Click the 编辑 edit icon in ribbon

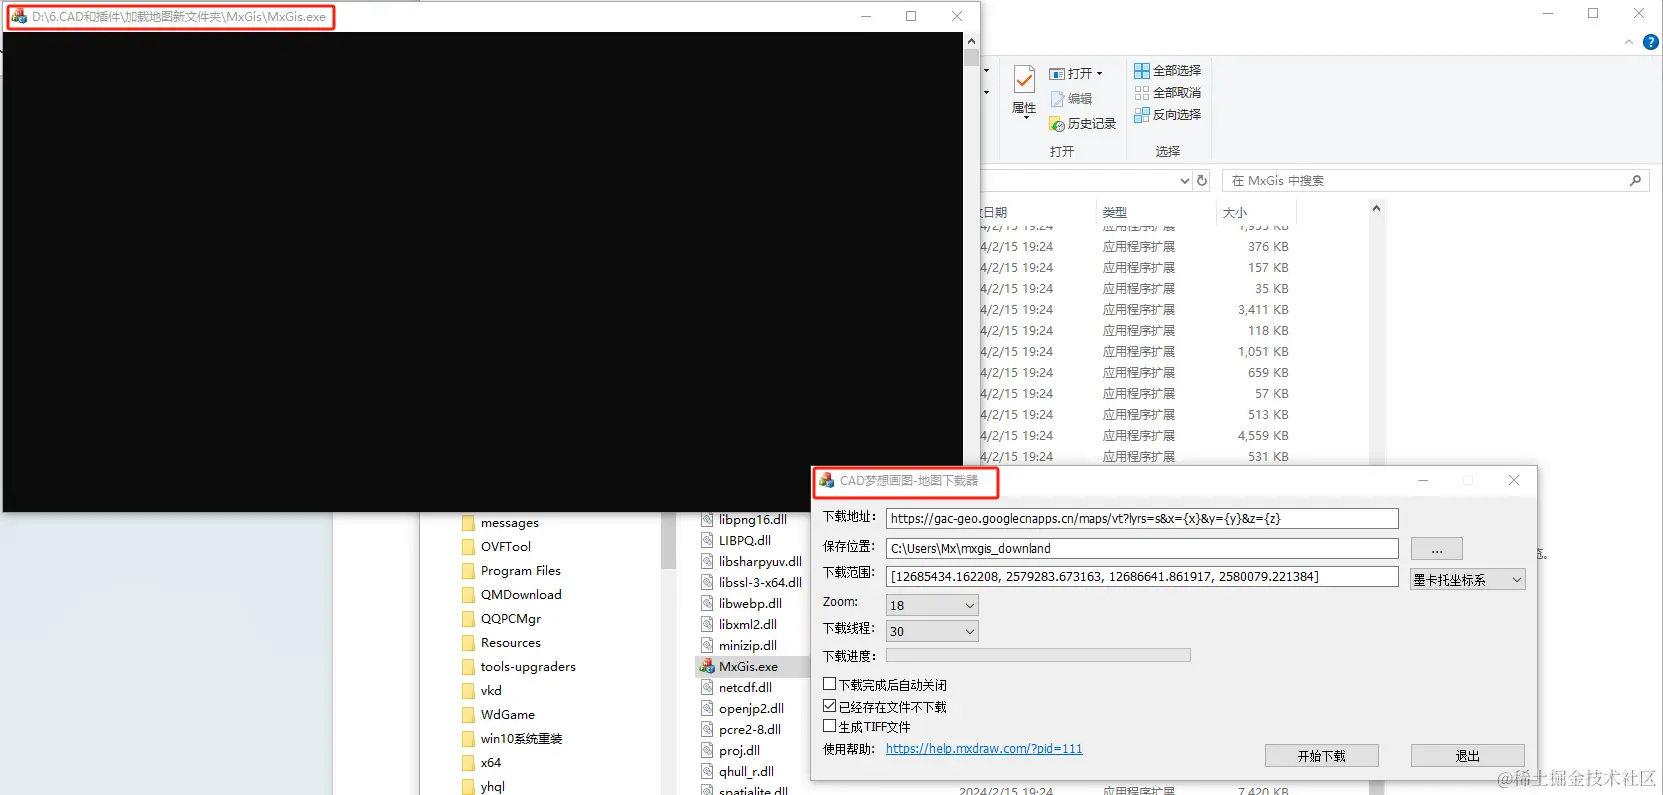tap(1058, 99)
